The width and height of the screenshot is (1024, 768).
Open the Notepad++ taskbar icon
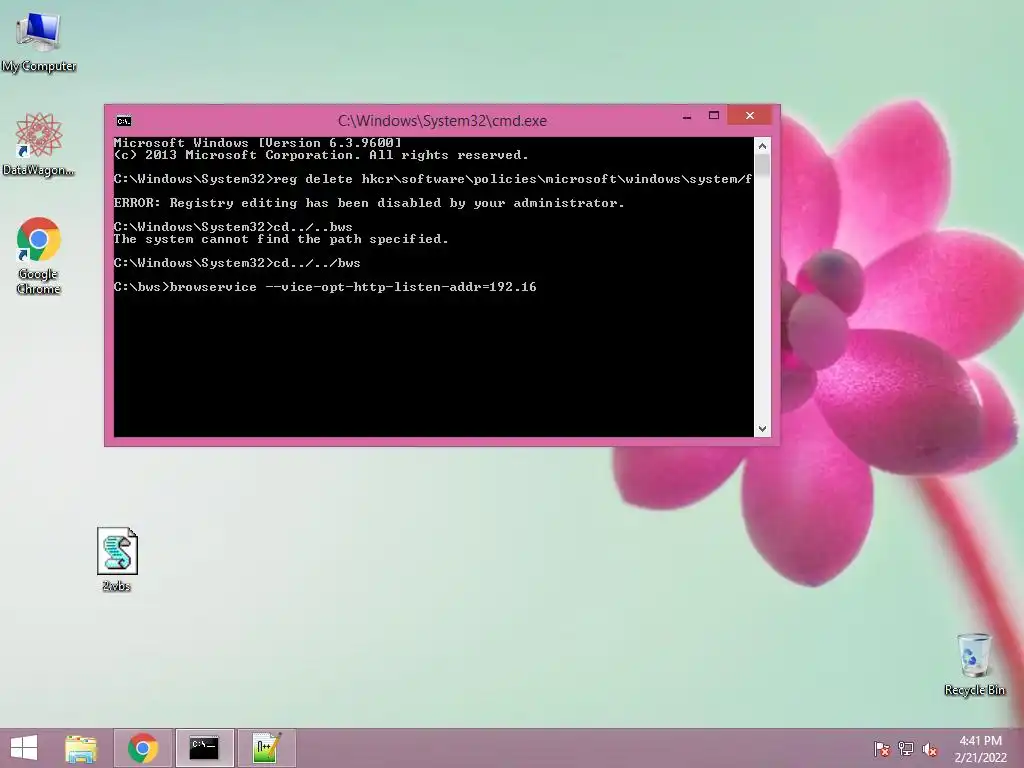pyautogui.click(x=266, y=748)
